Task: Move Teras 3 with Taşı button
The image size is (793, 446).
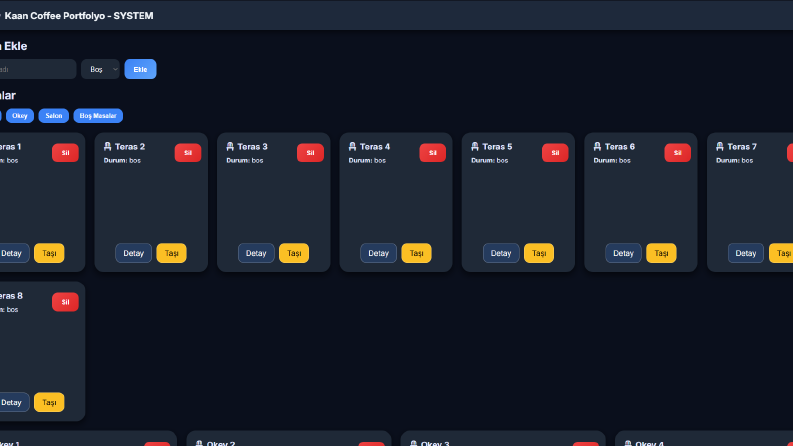Action: 294,253
